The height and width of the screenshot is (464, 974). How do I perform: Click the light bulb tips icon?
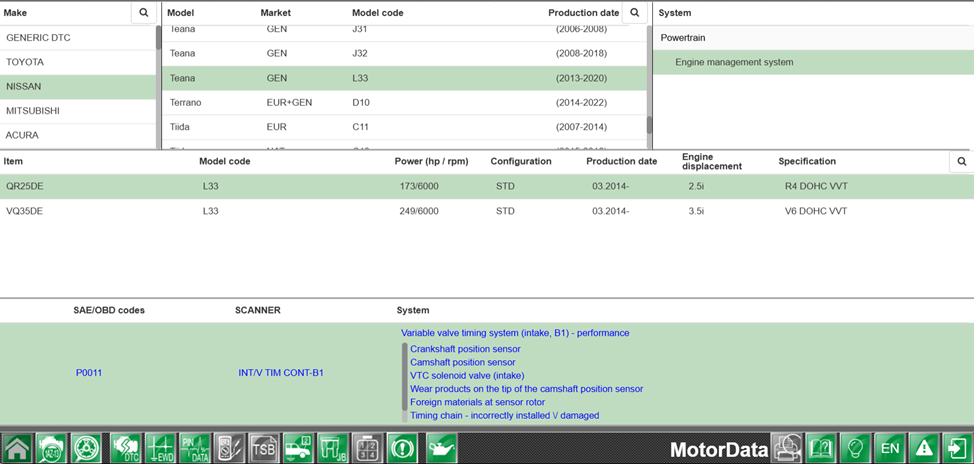coord(856,447)
